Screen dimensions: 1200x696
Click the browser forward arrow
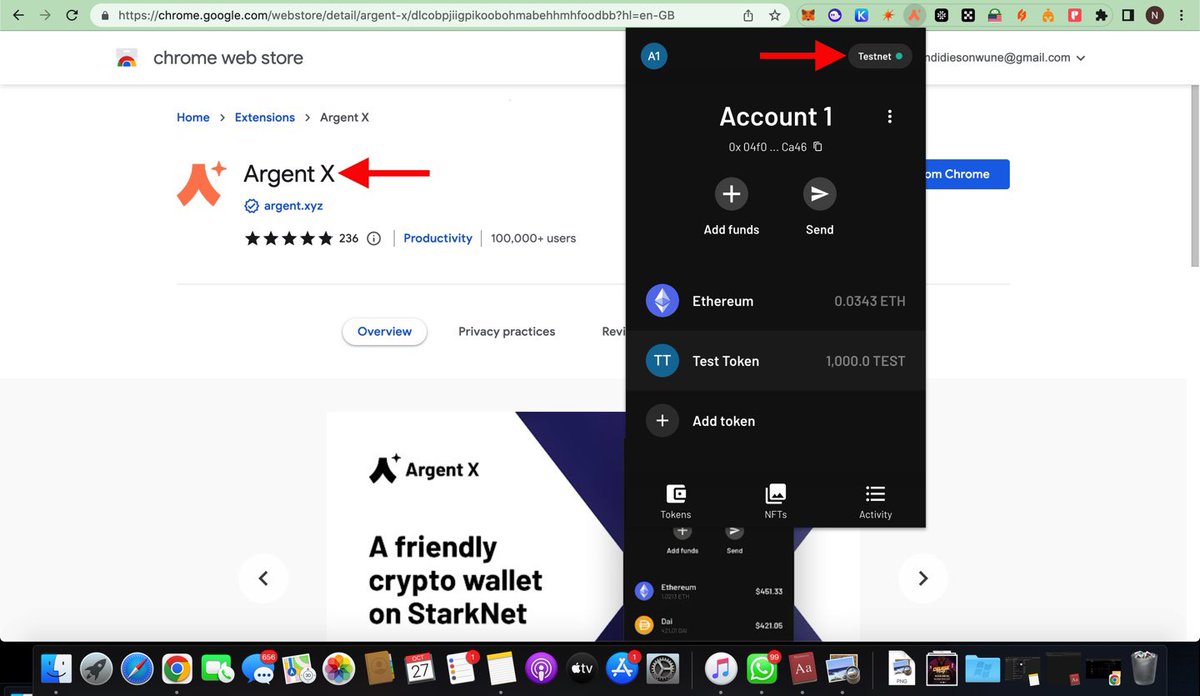click(44, 16)
